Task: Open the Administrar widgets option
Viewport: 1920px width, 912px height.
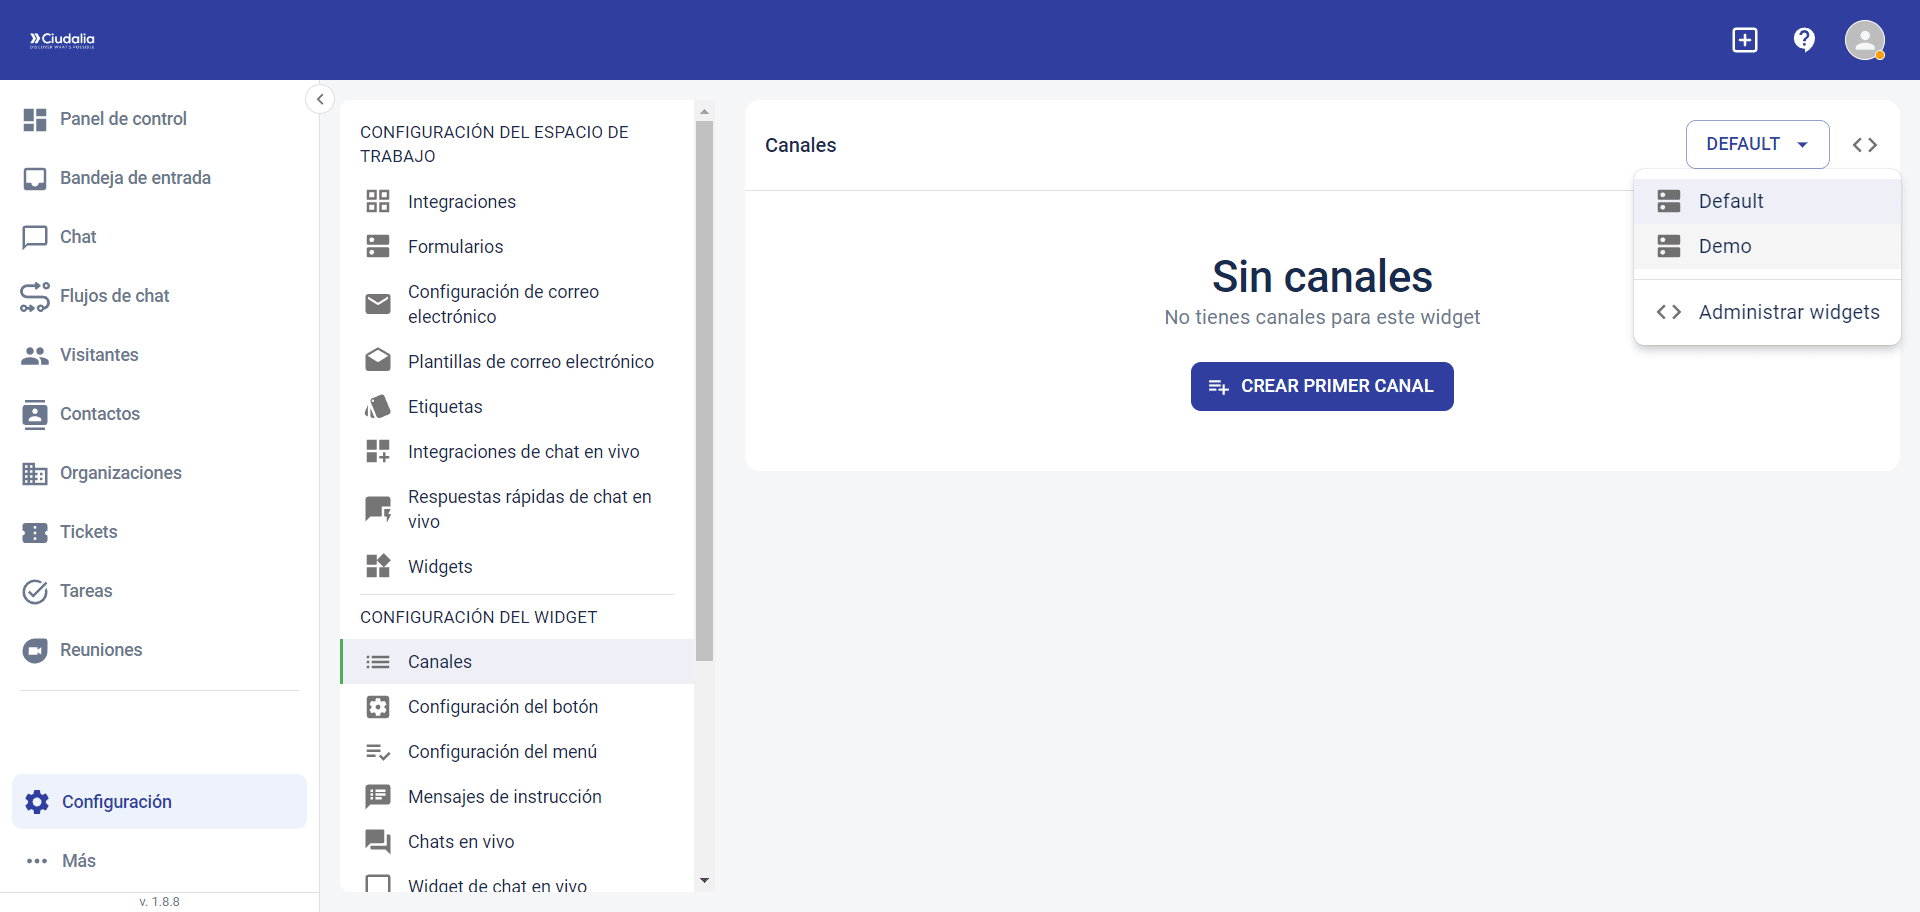Action: pos(1789,312)
